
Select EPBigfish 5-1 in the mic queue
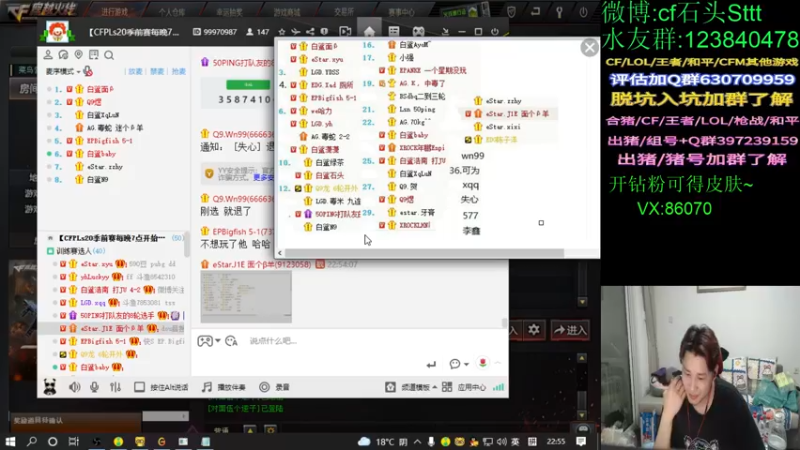[x=109, y=141]
